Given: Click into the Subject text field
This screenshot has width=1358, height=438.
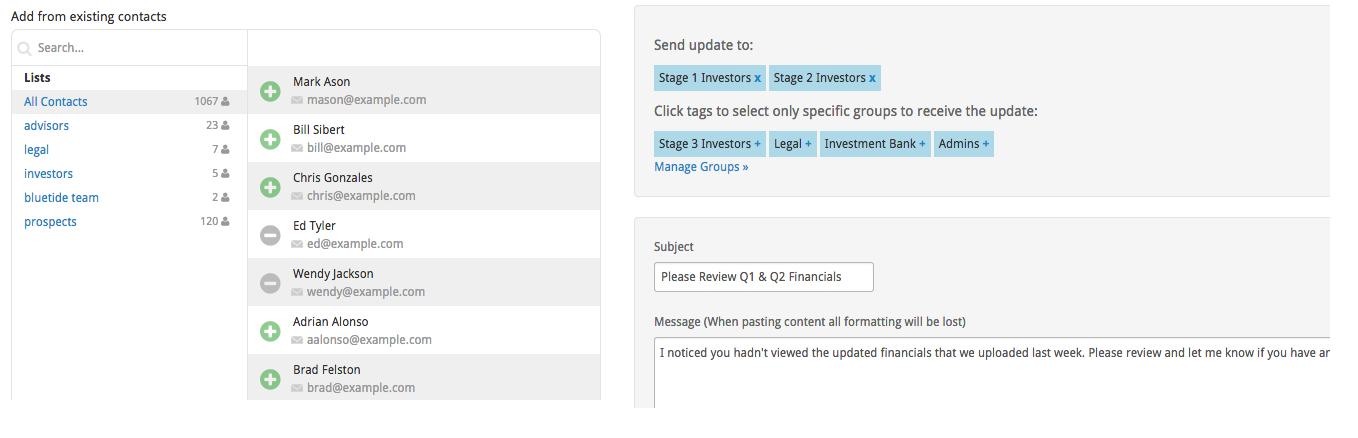Looking at the screenshot, I should [763, 277].
